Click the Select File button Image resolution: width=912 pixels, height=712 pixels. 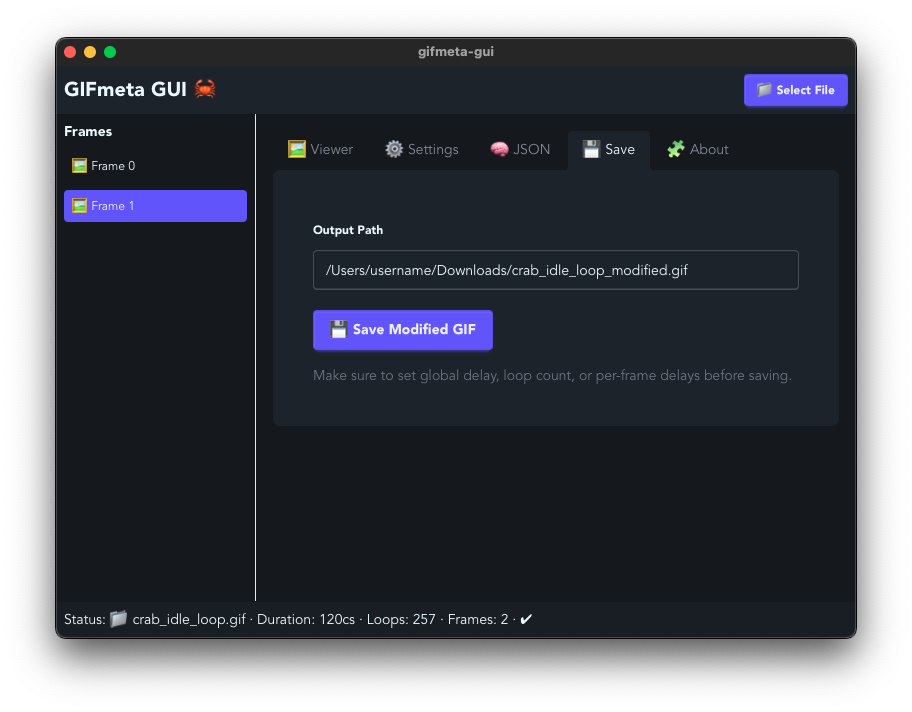(796, 89)
